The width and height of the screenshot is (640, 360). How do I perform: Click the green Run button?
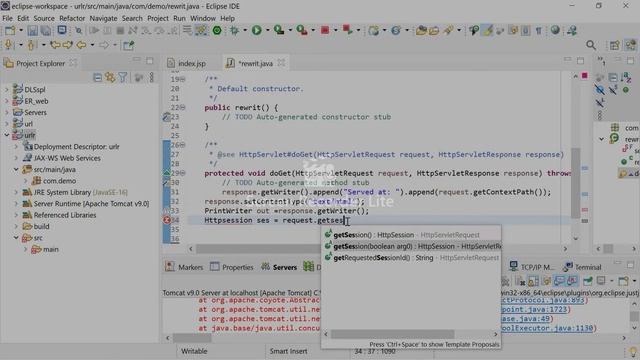click(x=257, y=30)
